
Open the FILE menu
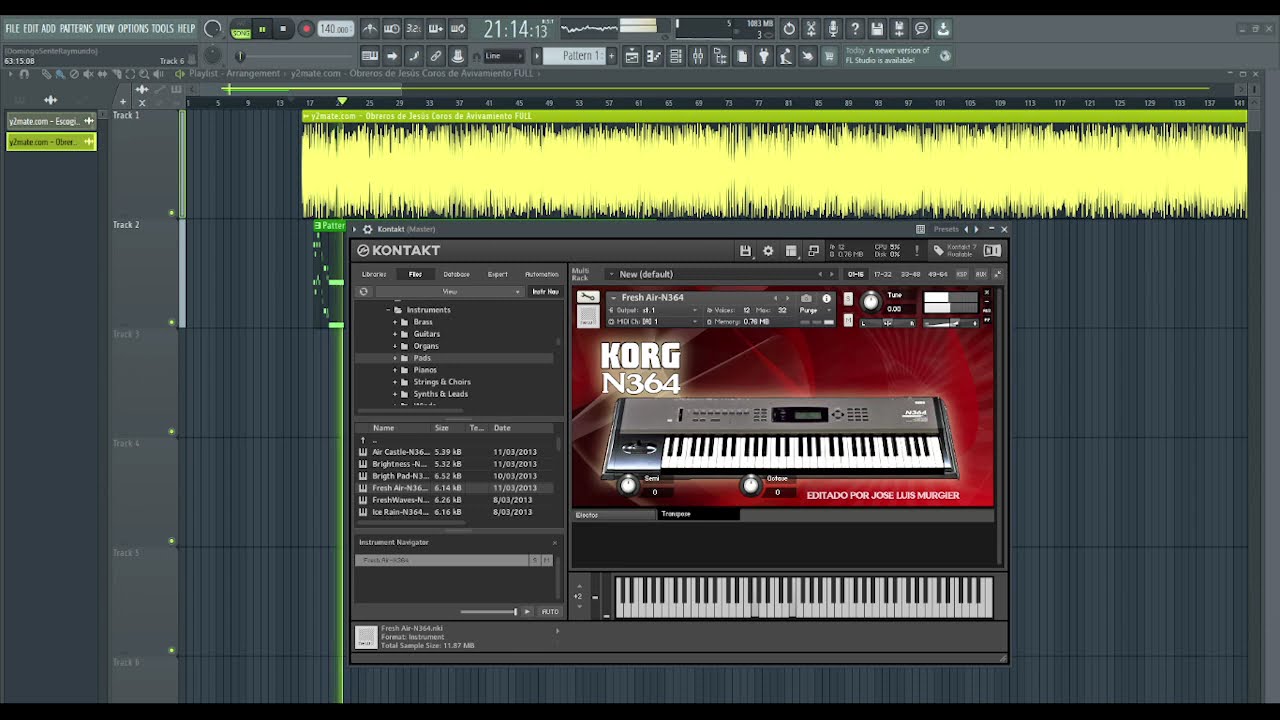pos(12,29)
